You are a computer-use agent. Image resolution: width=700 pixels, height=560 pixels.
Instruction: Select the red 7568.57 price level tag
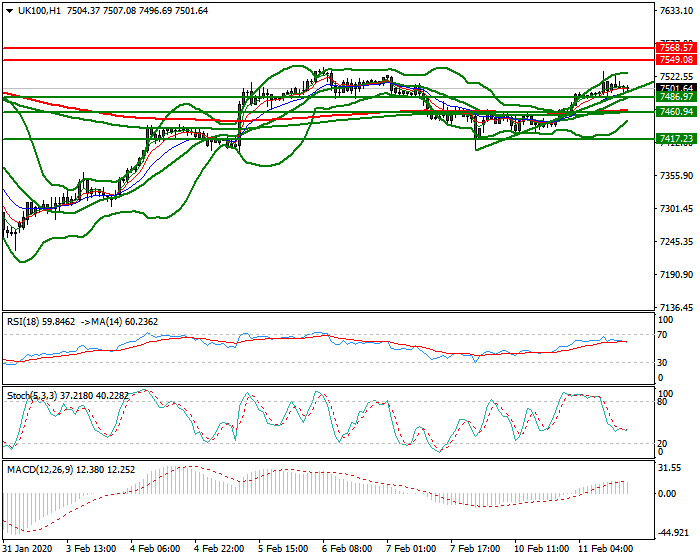click(676, 47)
